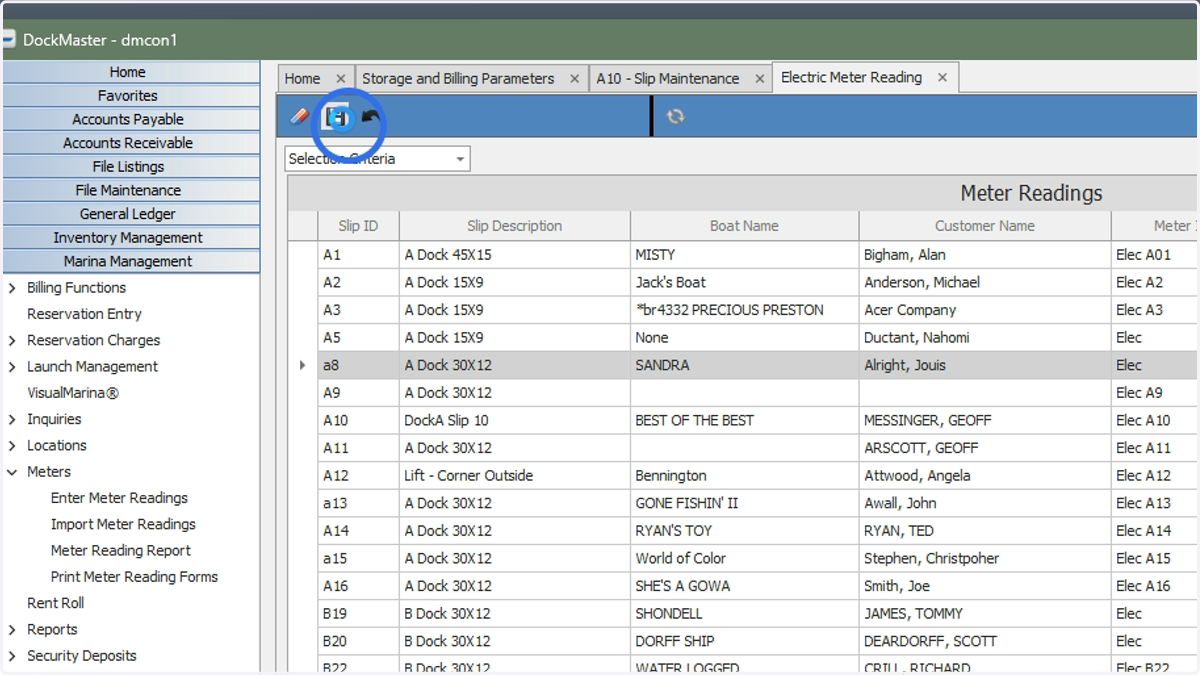The image size is (1200, 675).
Task: Sort by the Boat Name column header
Action: point(744,226)
